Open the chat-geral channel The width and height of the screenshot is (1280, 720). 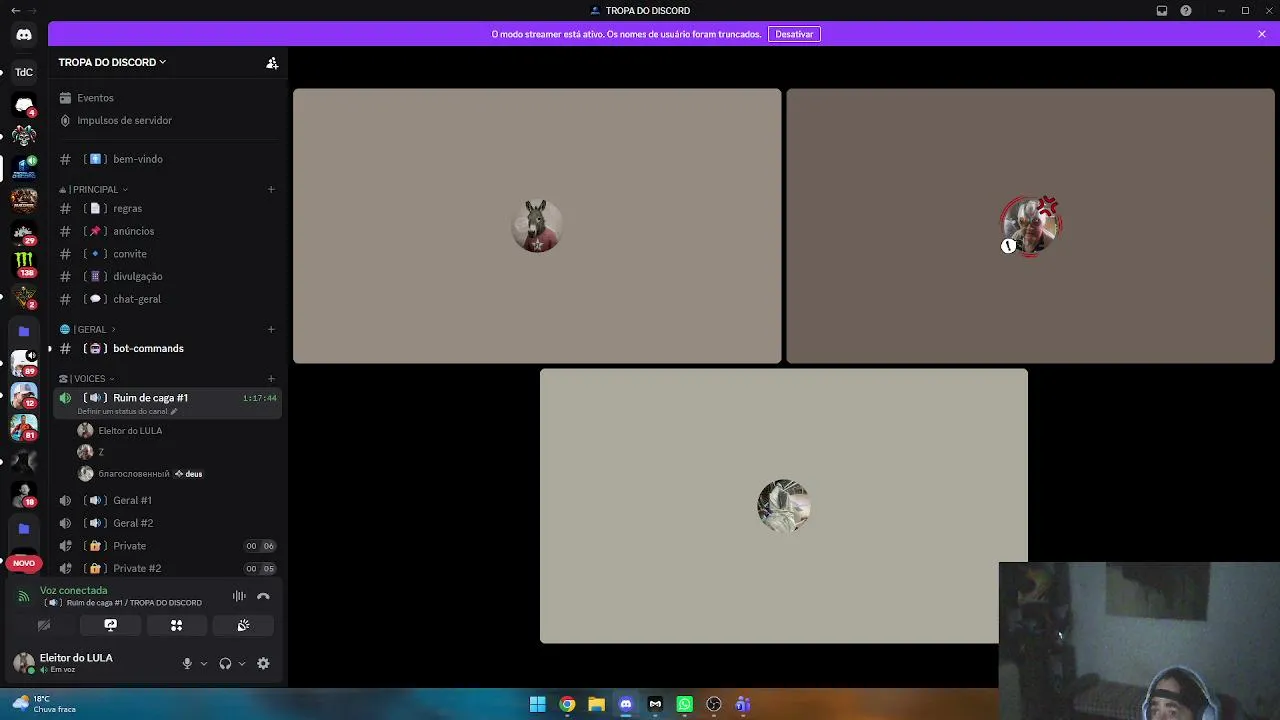coord(167,299)
